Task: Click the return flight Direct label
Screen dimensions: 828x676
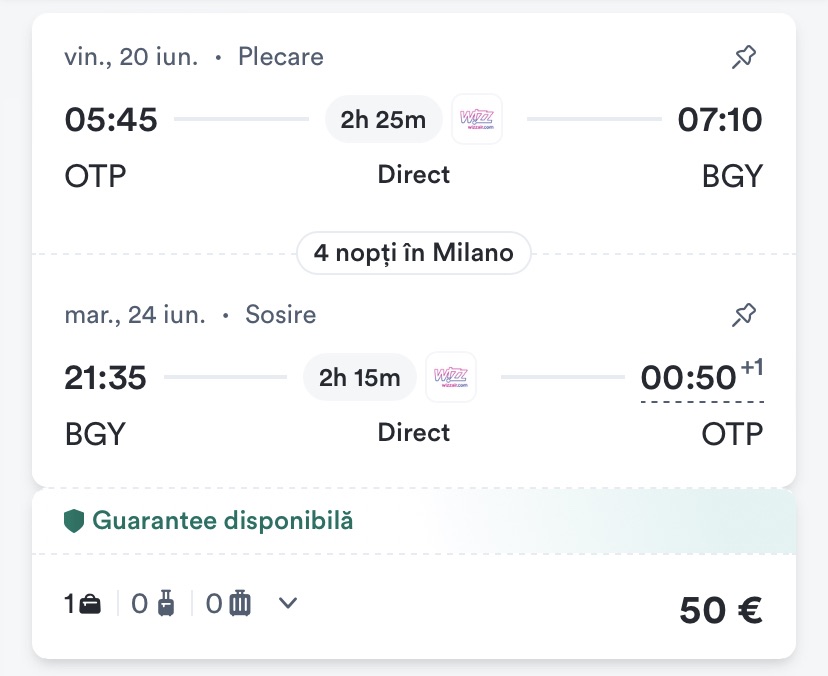Action: click(413, 433)
